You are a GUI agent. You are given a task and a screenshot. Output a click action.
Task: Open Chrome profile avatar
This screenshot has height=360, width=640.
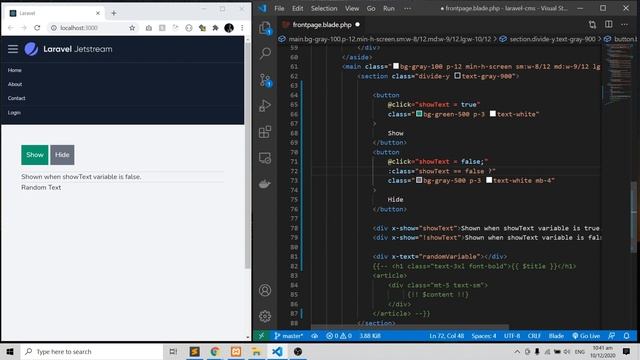coord(229,28)
